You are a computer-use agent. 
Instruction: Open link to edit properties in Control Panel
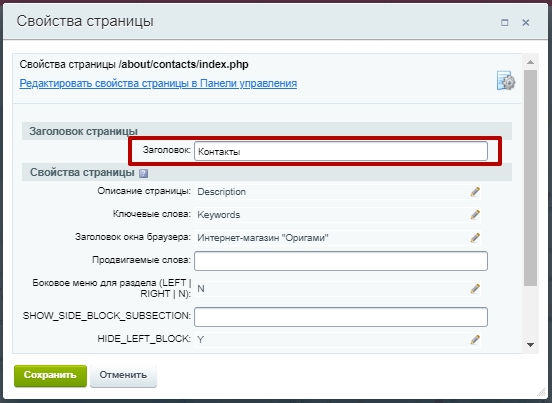coord(158,83)
